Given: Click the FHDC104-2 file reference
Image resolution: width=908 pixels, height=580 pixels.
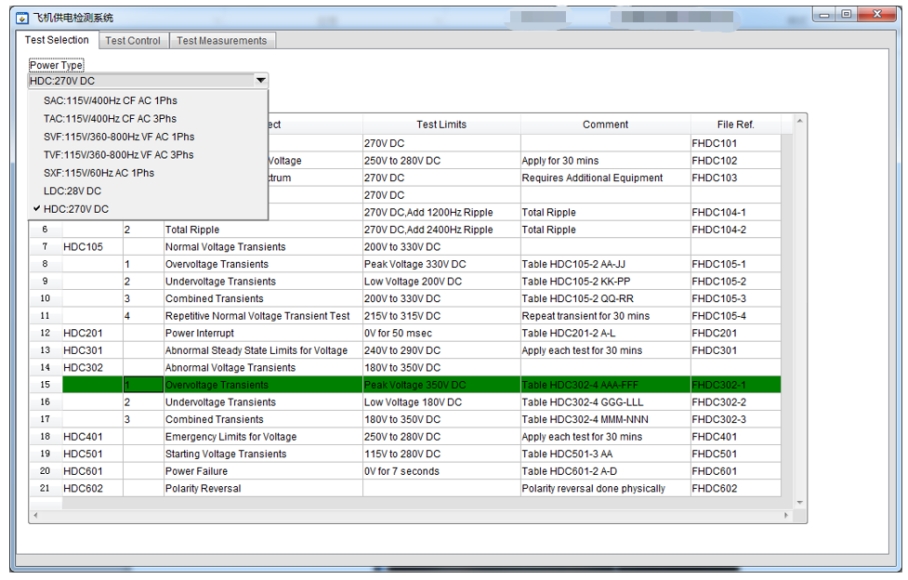Looking at the screenshot, I should pyautogui.click(x=735, y=230).
